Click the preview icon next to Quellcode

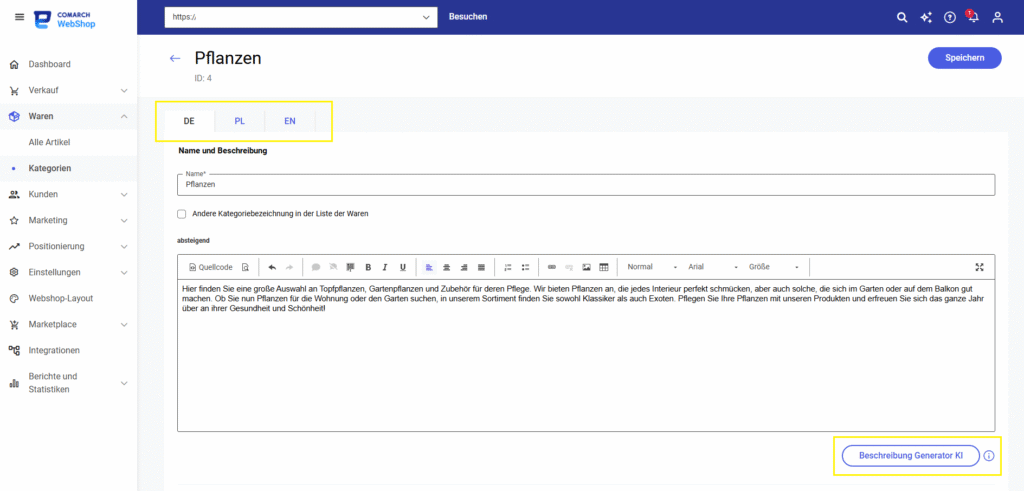(x=245, y=267)
